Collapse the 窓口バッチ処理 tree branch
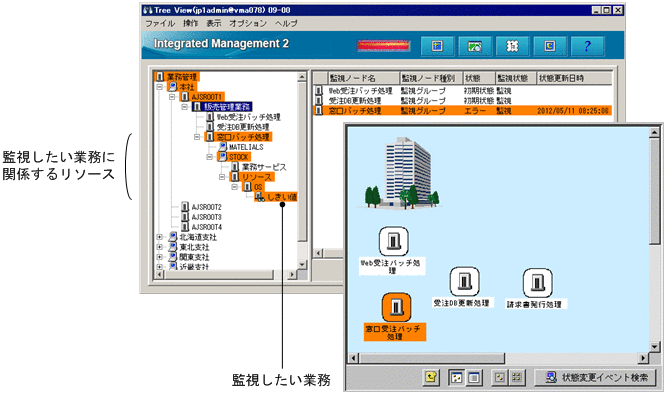Image resolution: width=668 pixels, height=396 pixels. 197,137
